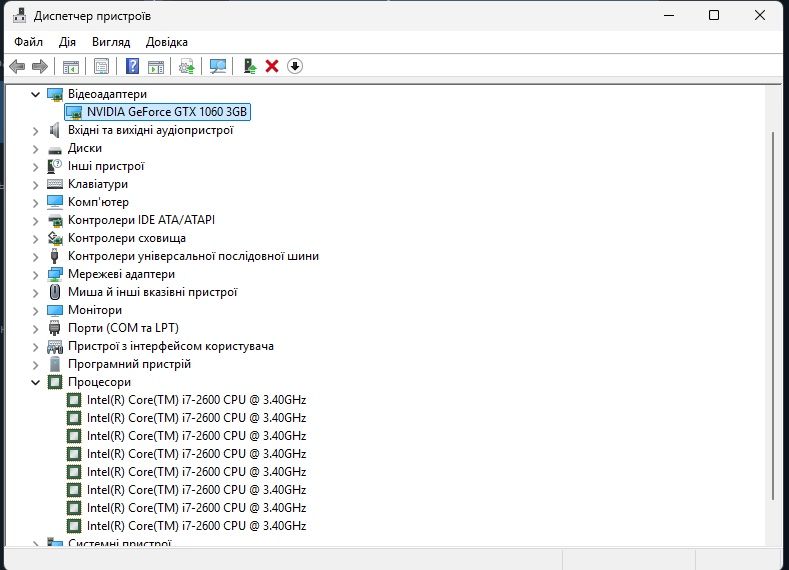
Task: Click the Клавіатури keyboard icon
Action: (55, 184)
